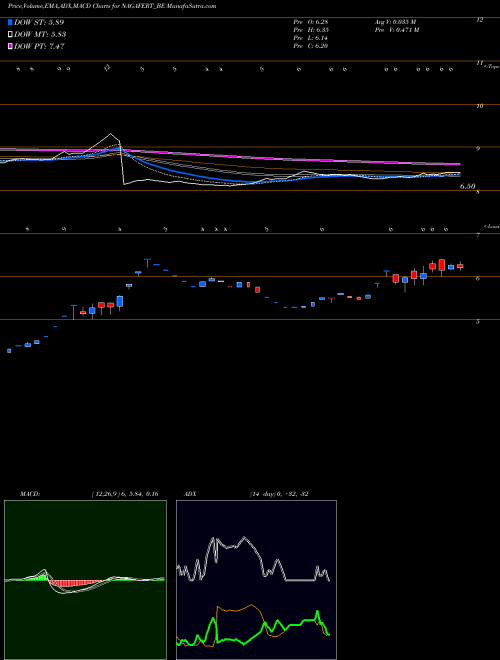This screenshot has width=500, height=660.
Task: Click the 'Pre V: 0.471 M' value
Action: point(396,30)
